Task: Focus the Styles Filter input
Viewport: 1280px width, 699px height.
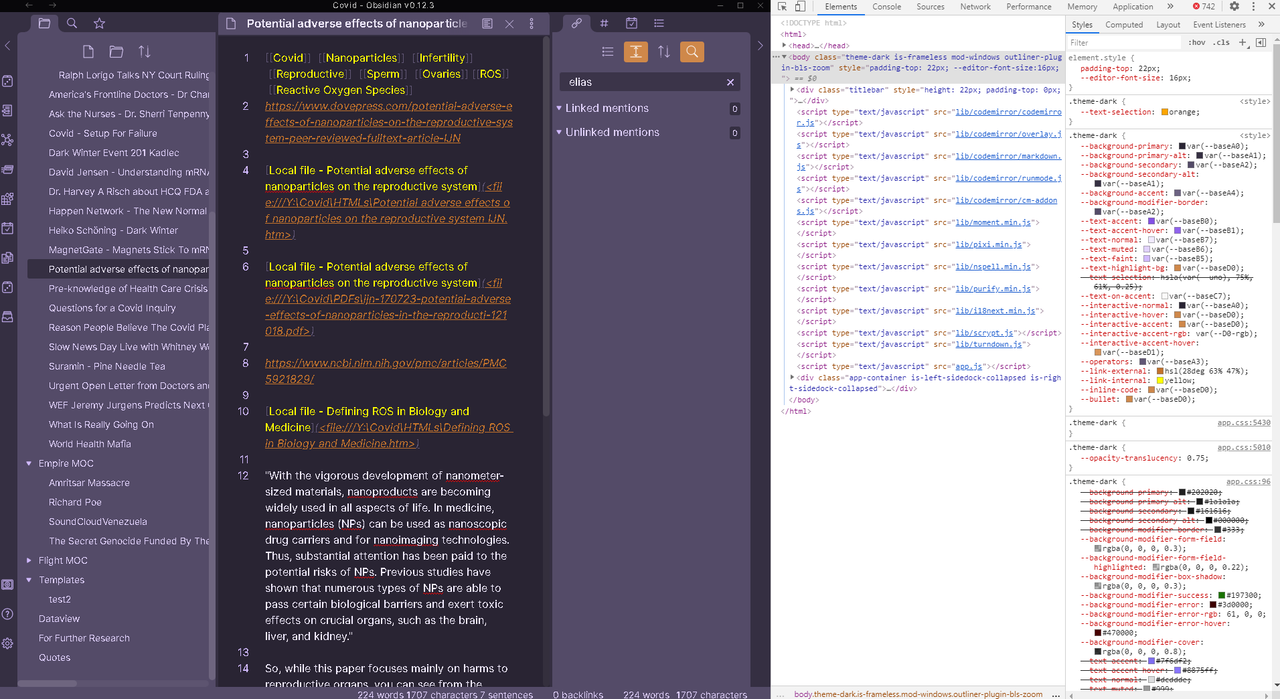Action: [x=1125, y=42]
